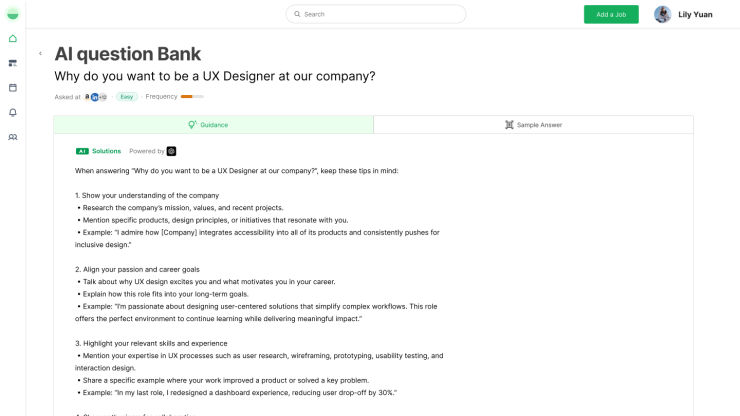This screenshot has height=416, width=740.
Task: Open notifications bell in sidebar
Action: [x=13, y=112]
